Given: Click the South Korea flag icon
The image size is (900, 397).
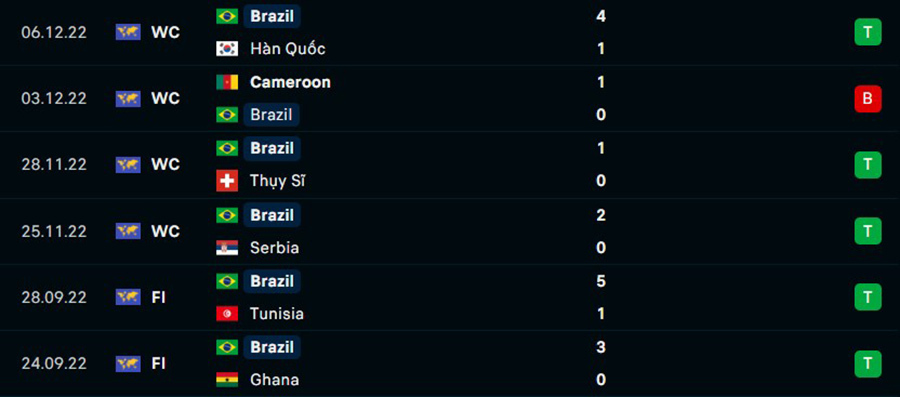Looking at the screenshot, I should (x=227, y=49).
